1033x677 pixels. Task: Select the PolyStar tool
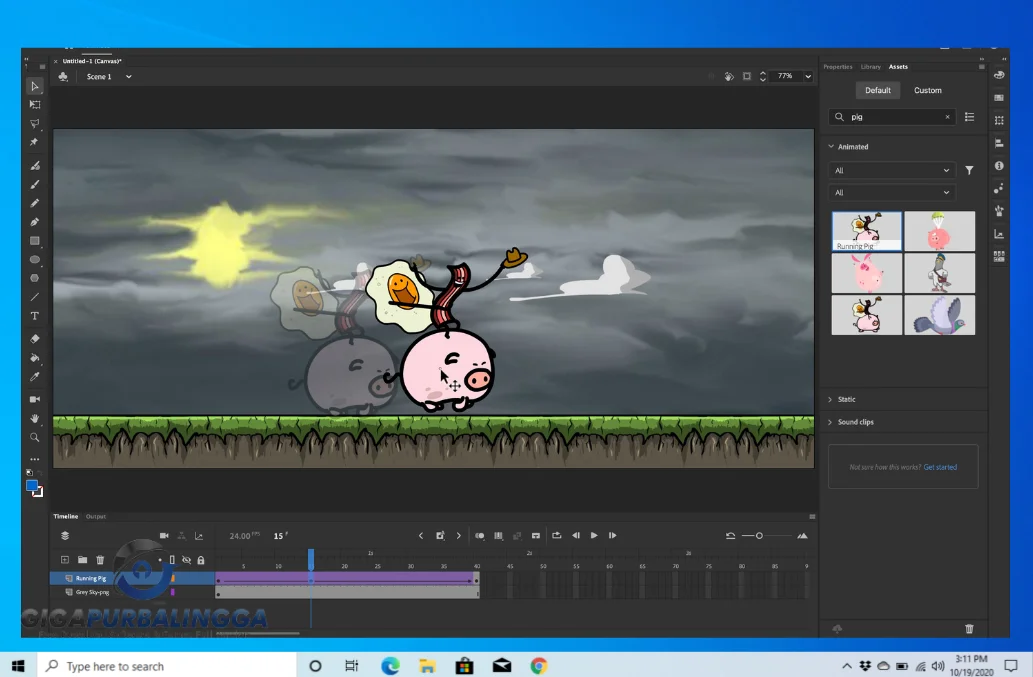coord(35,278)
